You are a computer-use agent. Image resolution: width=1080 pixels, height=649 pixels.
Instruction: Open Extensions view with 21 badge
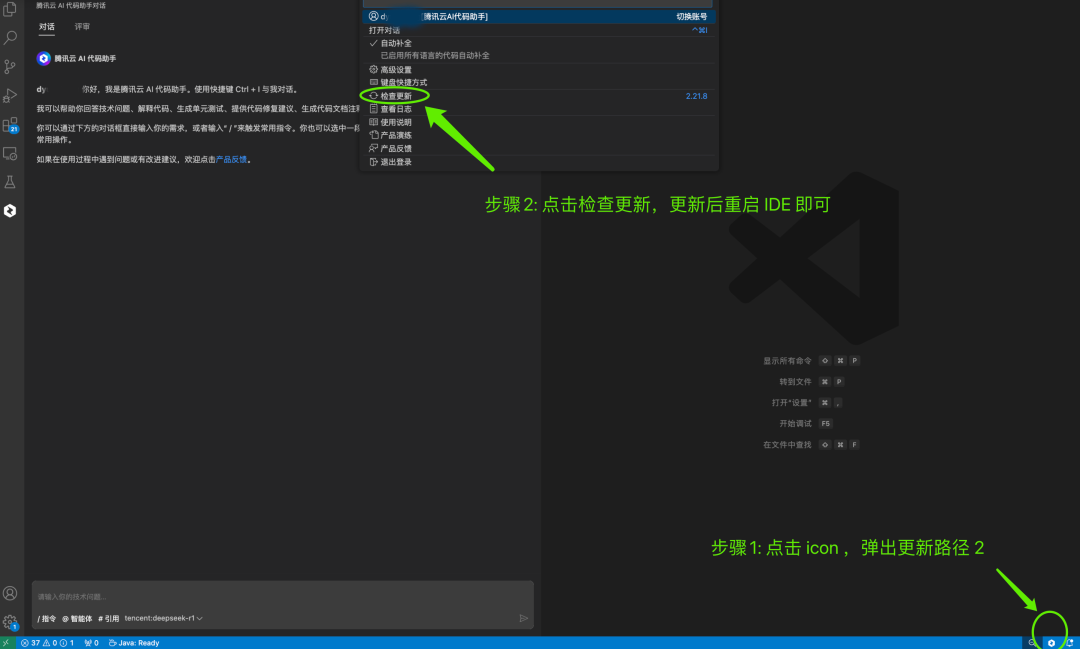pos(10,125)
